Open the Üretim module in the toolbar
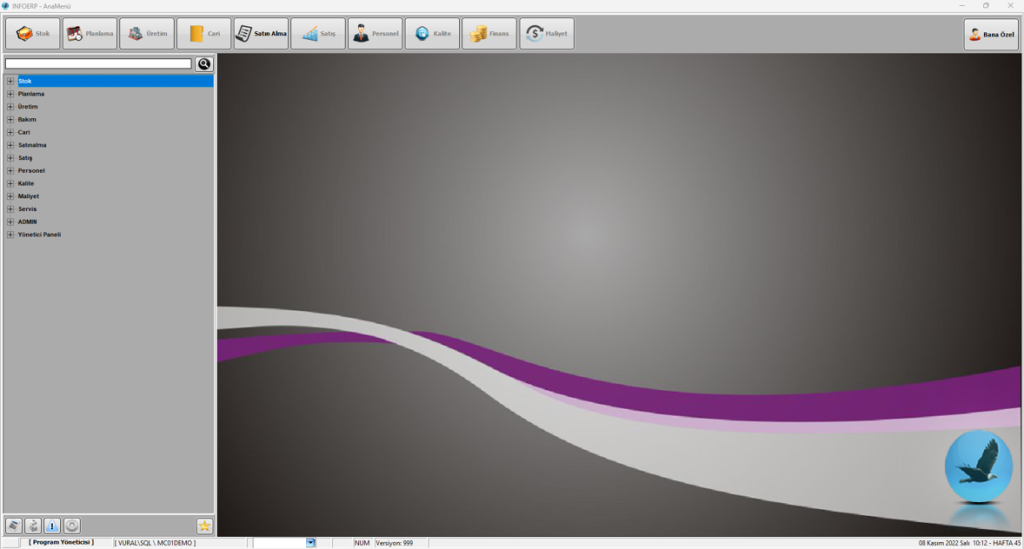1024x549 pixels. (x=146, y=34)
